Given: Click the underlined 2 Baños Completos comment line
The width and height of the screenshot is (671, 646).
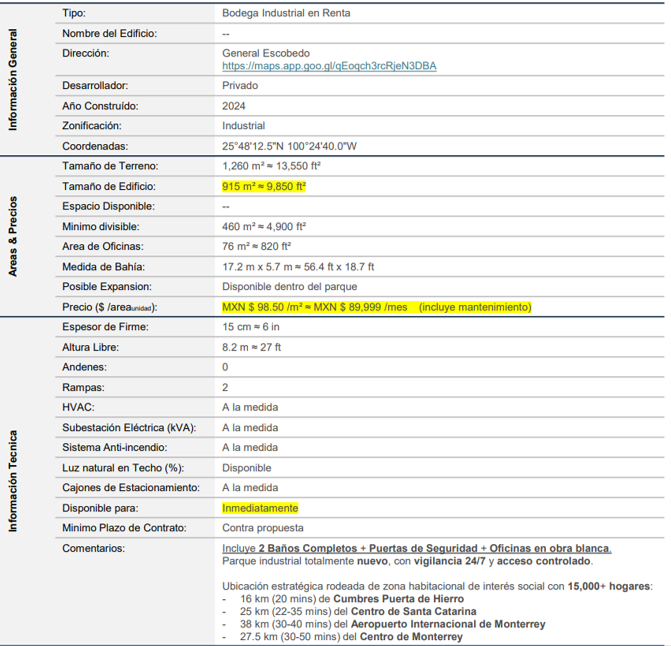Looking at the screenshot, I should click(x=416, y=548).
